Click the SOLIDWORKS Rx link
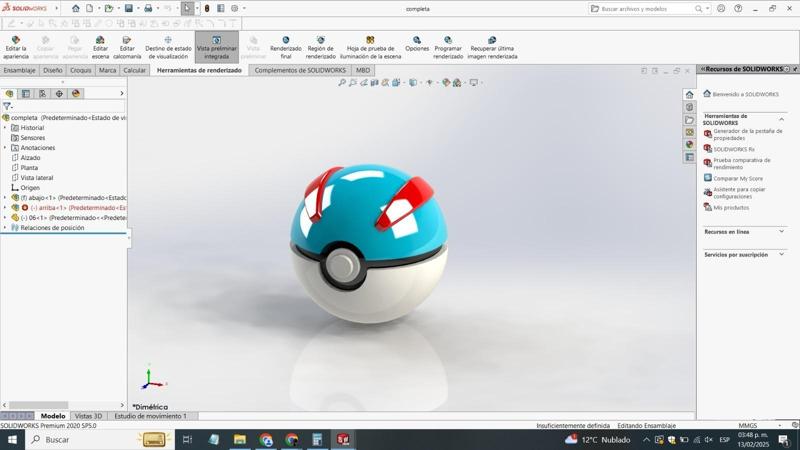 734,149
